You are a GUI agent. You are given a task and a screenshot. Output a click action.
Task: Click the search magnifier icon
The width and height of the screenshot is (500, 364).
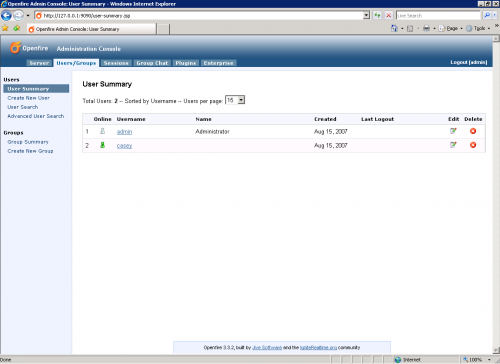pos(487,15)
